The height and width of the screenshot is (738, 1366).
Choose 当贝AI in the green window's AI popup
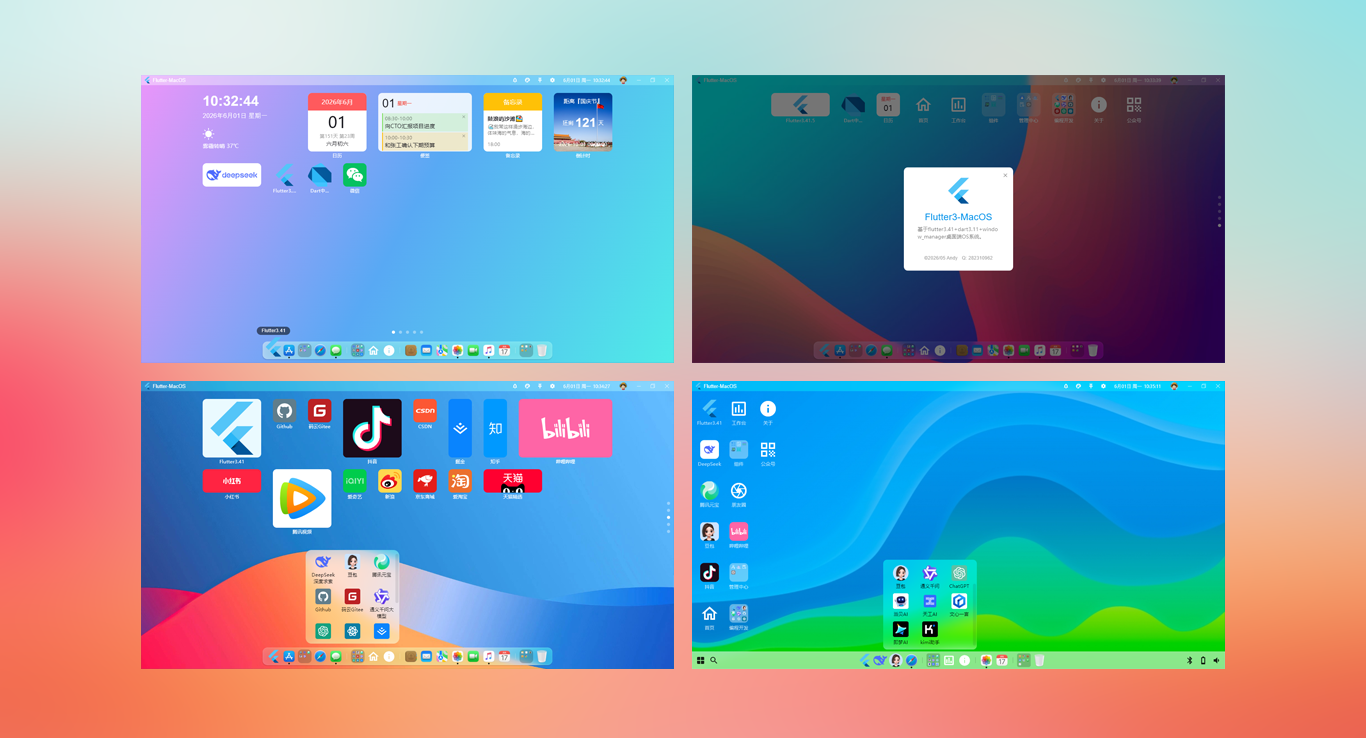901,601
